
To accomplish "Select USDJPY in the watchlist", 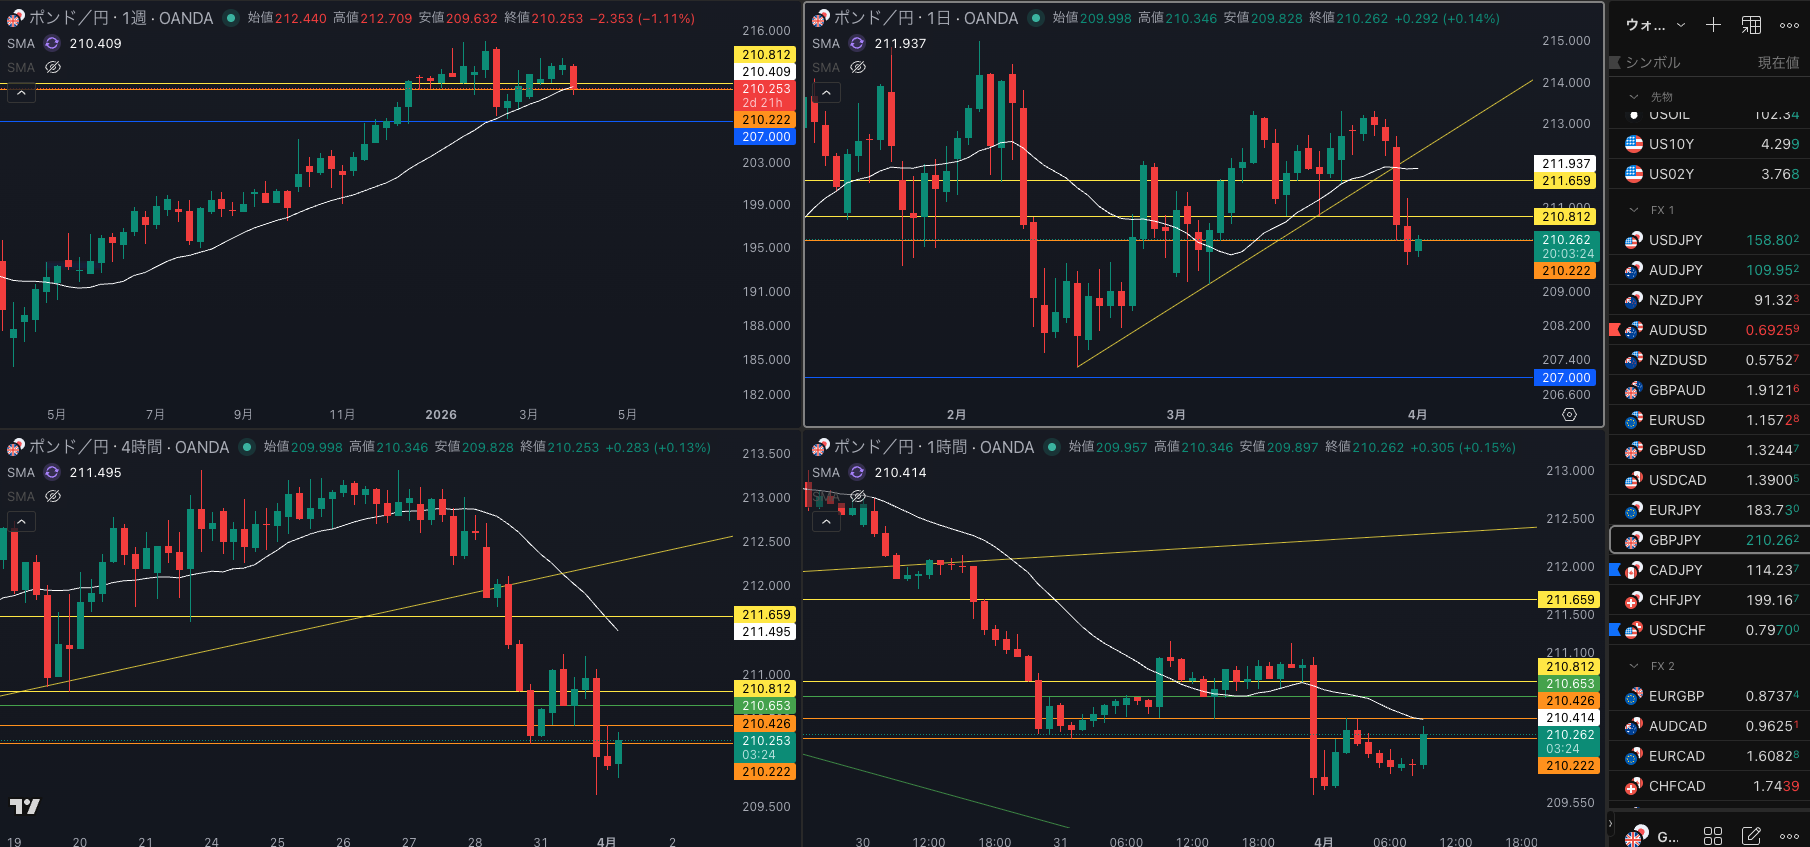I will 1675,240.
